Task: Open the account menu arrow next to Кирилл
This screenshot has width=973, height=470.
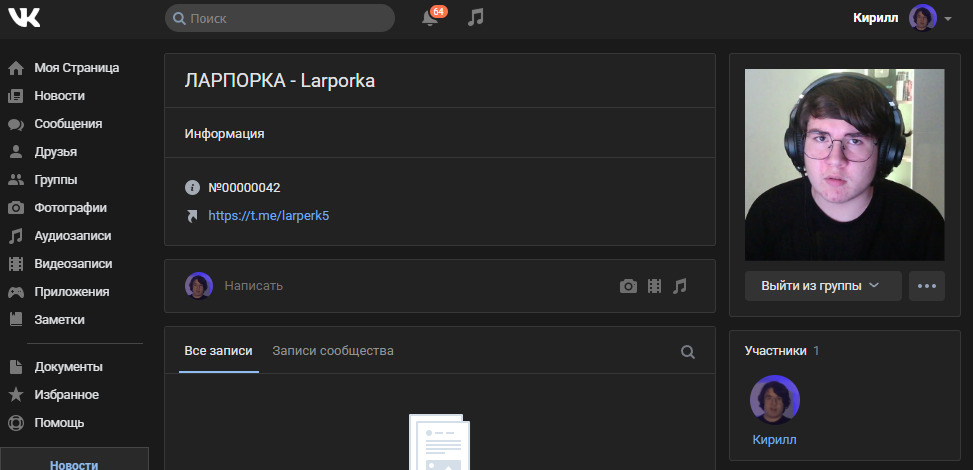Action: pyautogui.click(x=948, y=19)
